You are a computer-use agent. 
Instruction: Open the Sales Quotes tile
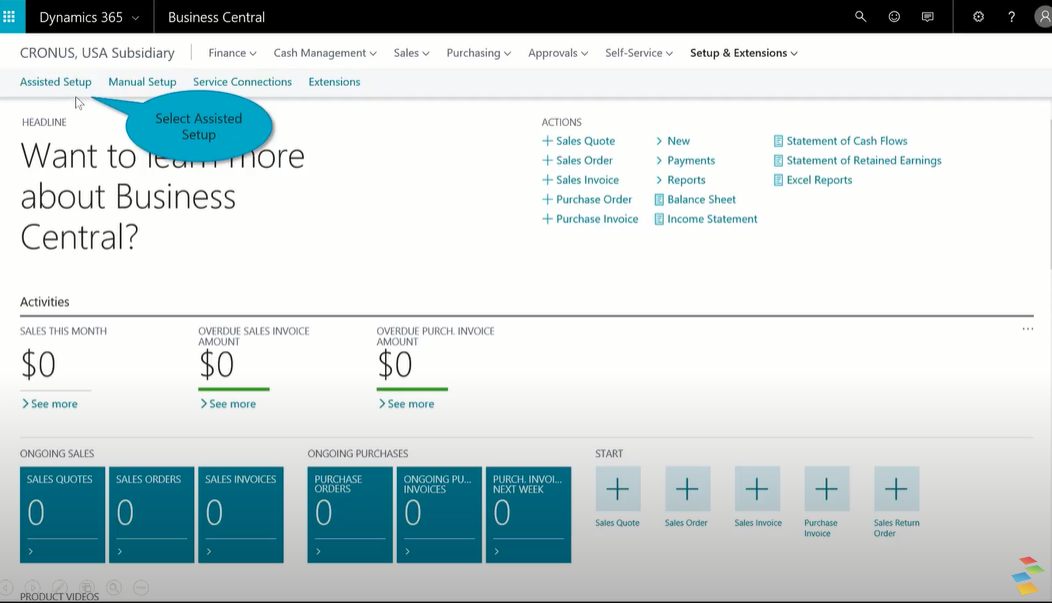point(62,514)
